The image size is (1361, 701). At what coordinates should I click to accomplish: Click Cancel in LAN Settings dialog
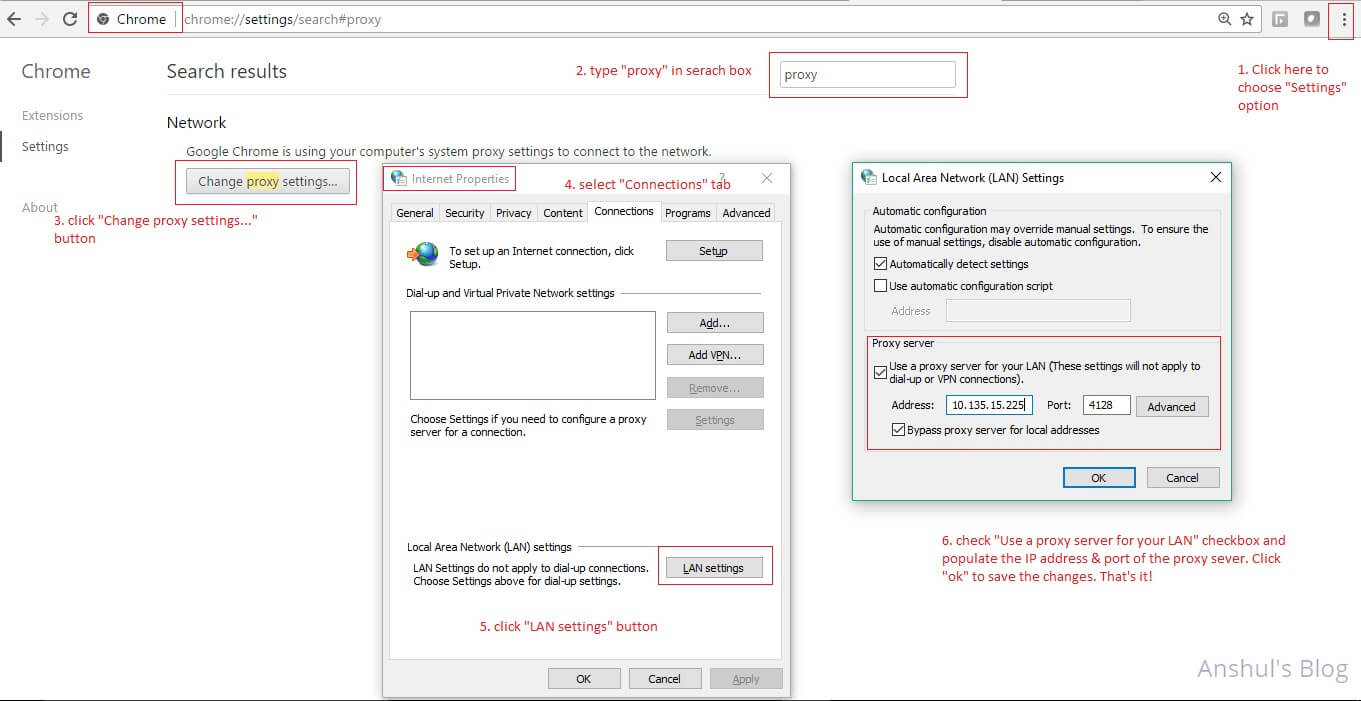click(x=1183, y=477)
